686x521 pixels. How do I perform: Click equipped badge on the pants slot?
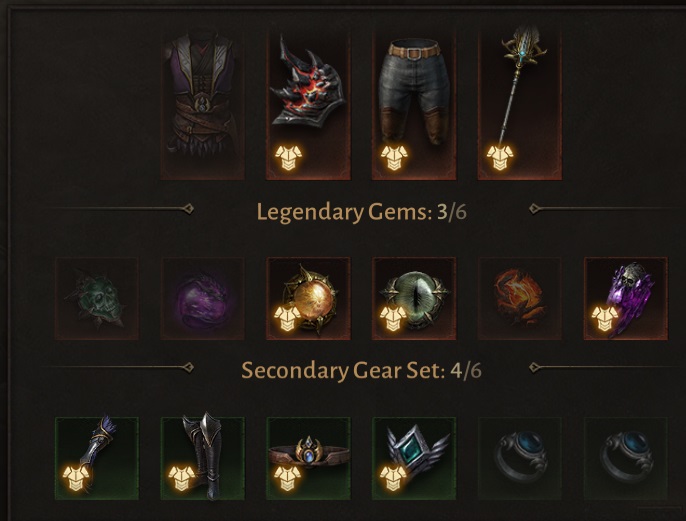(394, 158)
